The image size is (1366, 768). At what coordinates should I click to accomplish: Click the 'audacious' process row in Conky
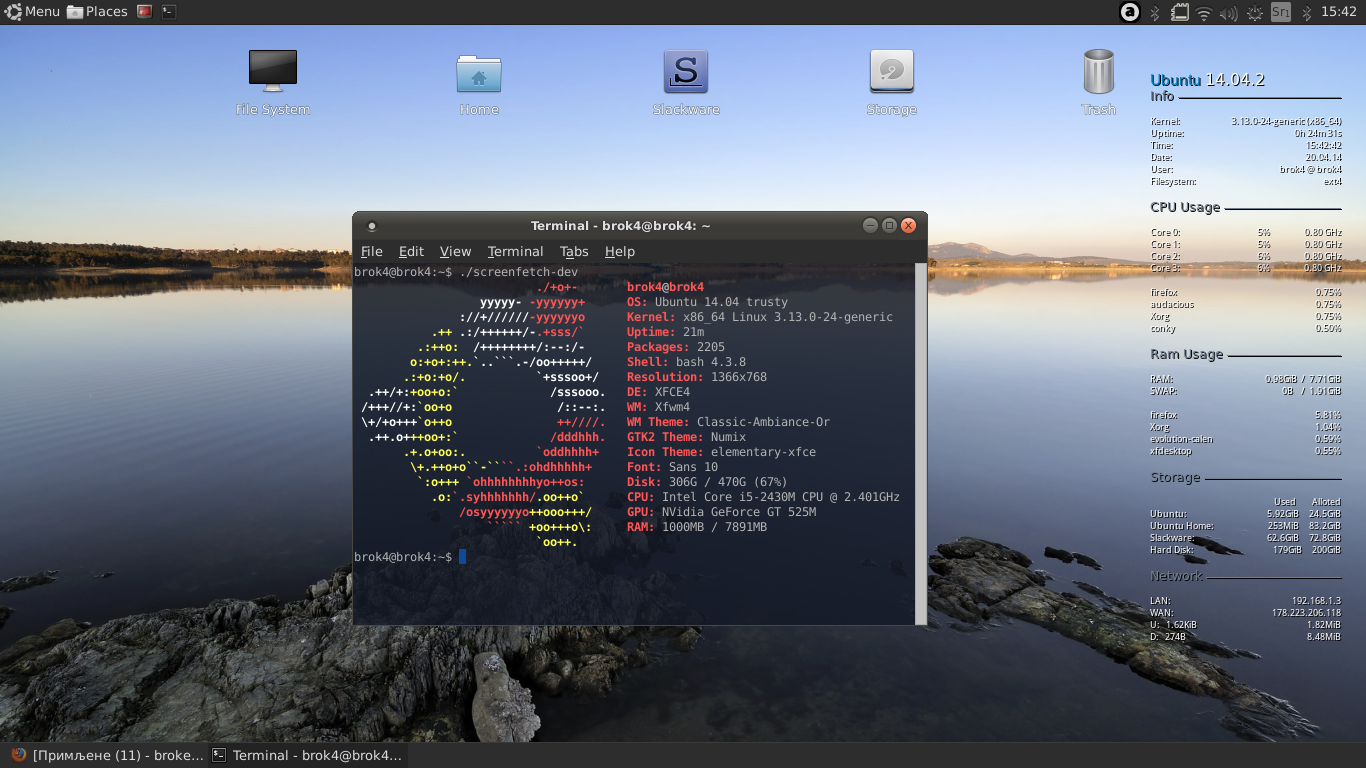coord(1246,305)
